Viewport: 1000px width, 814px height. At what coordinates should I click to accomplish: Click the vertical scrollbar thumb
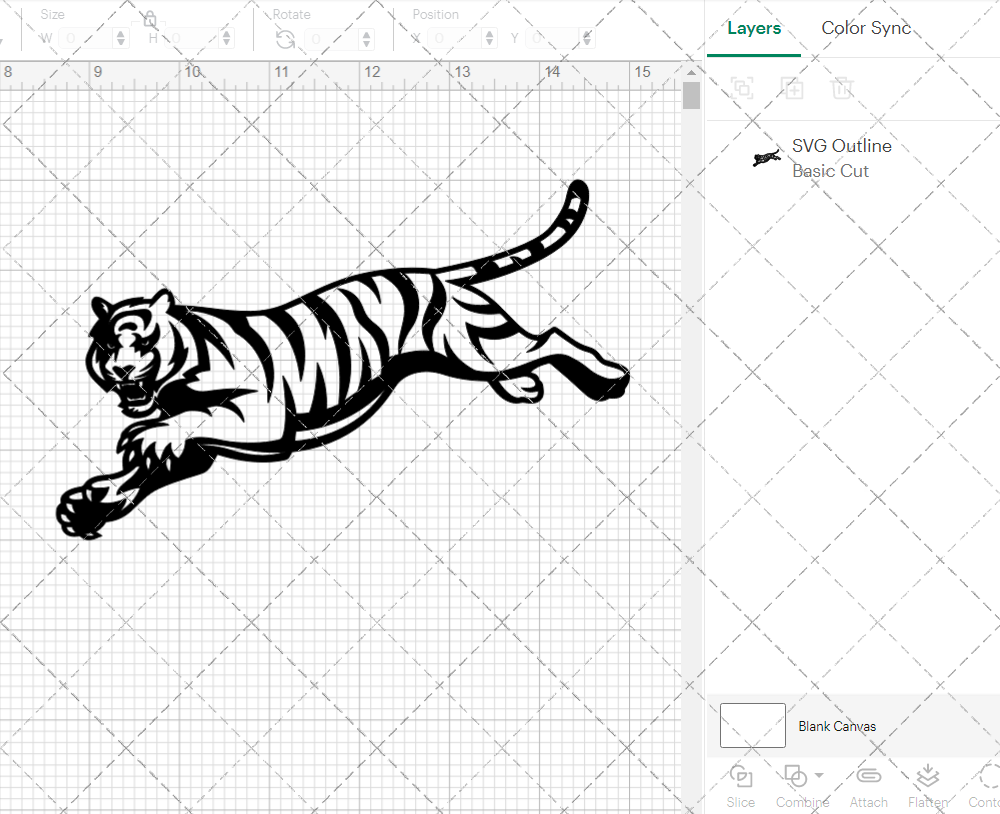point(691,96)
